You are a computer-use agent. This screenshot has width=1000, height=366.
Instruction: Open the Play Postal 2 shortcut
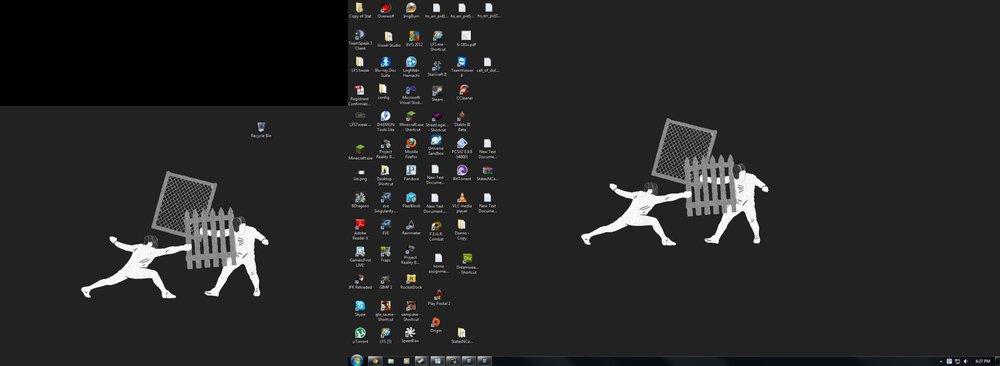439,298
